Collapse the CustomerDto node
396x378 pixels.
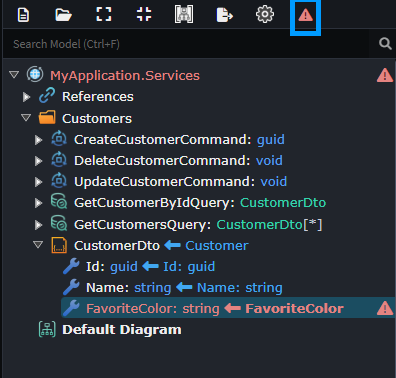[38, 245]
